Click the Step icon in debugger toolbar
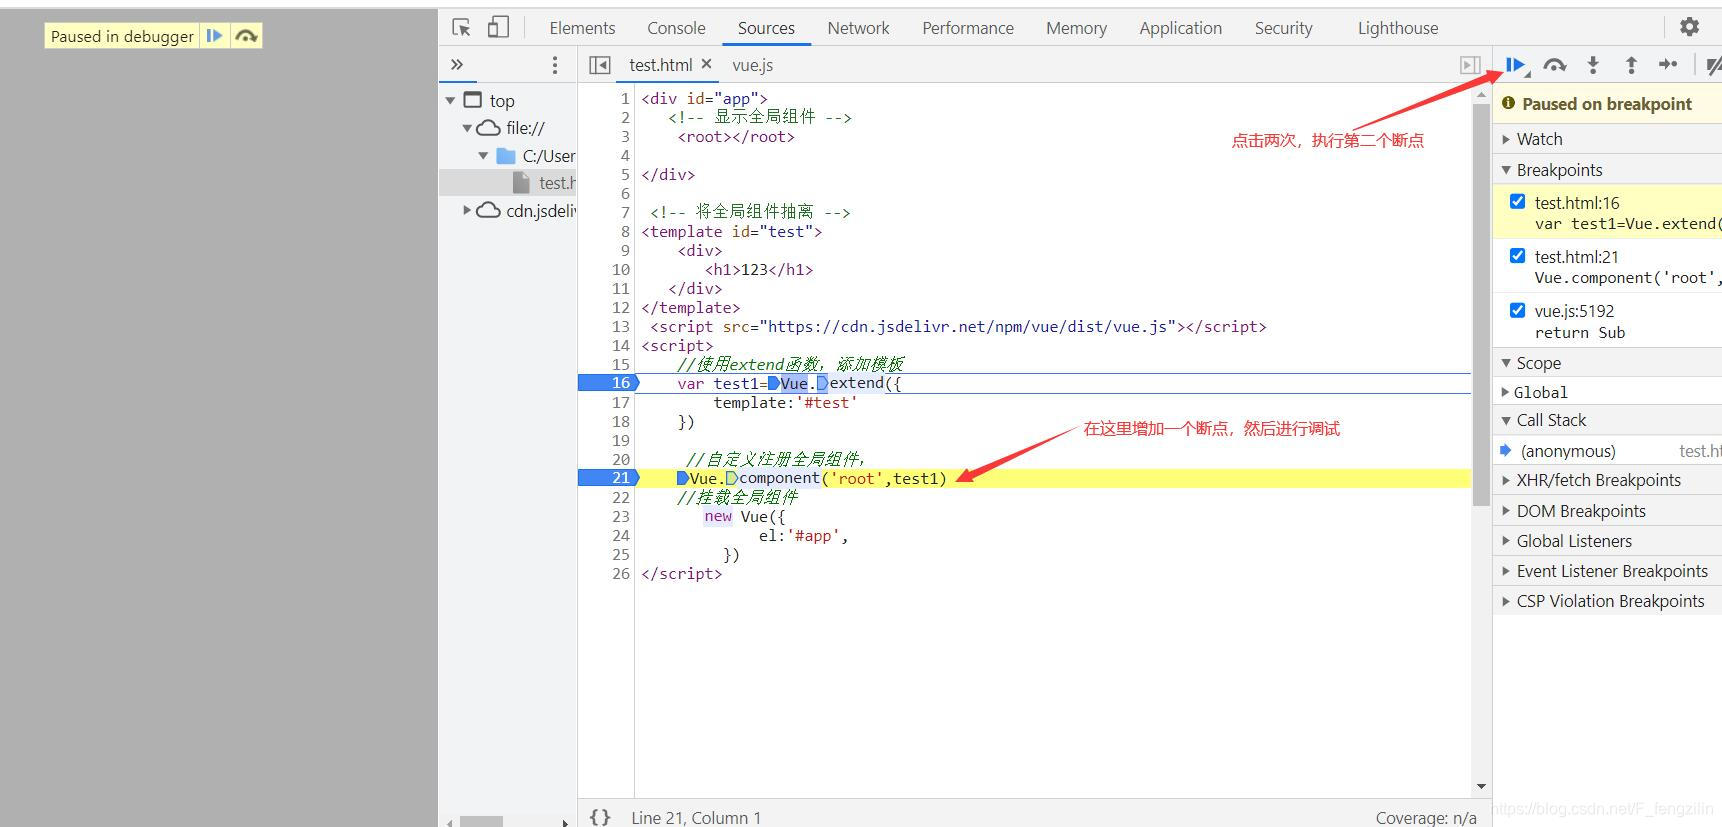Image resolution: width=1722 pixels, height=827 pixels. tap(1668, 65)
